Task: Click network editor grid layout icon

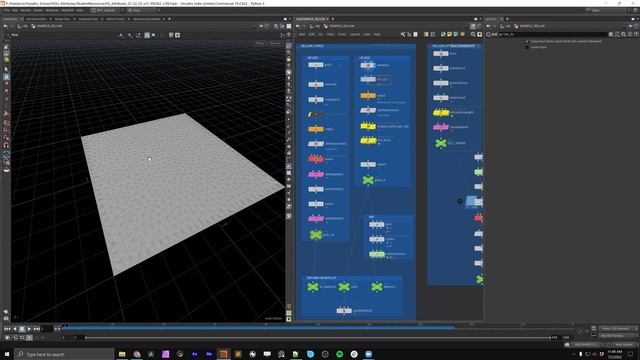Action: [x=433, y=35]
